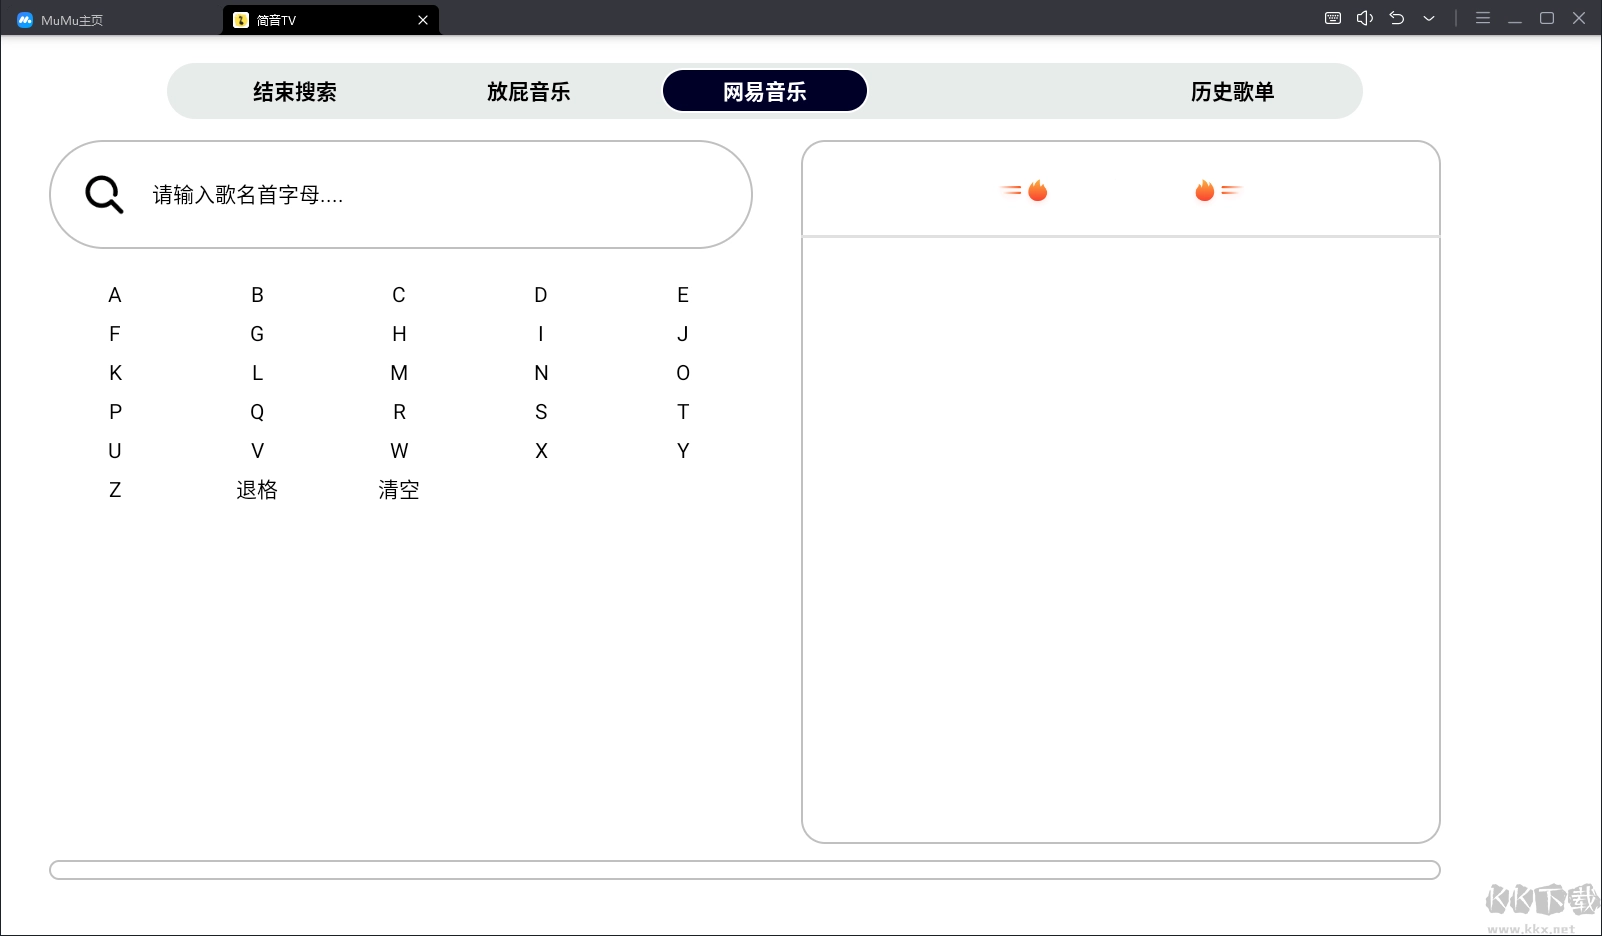This screenshot has height=936, width=1602.
Task: Maximize the MuMu emulator window
Action: [x=1547, y=18]
